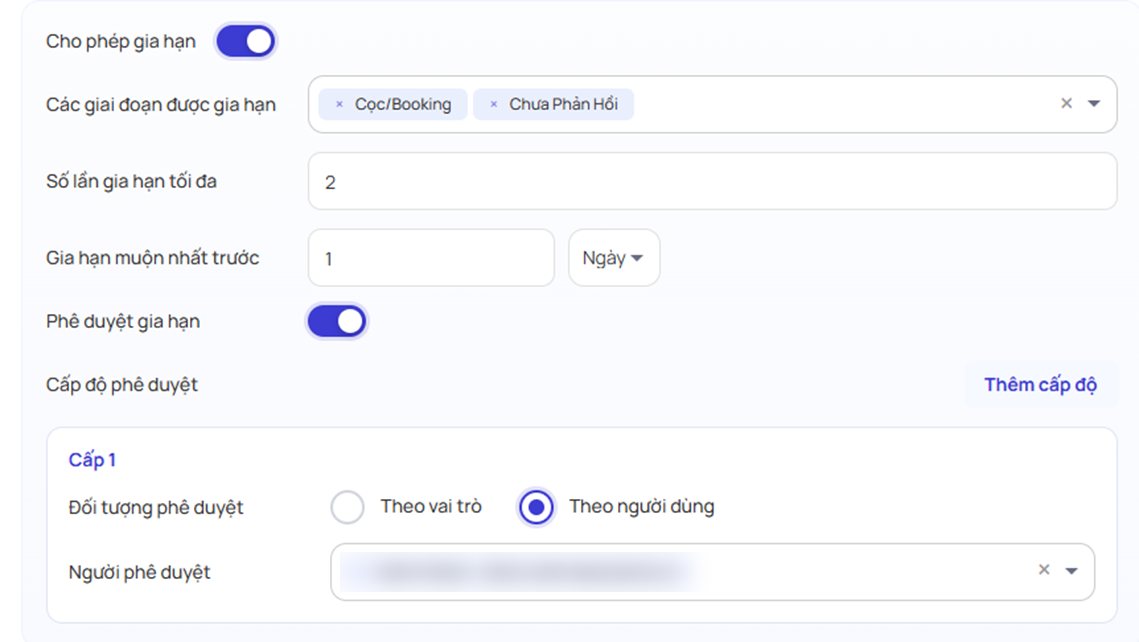Click the Cọc/Booking tag text

coord(403,105)
